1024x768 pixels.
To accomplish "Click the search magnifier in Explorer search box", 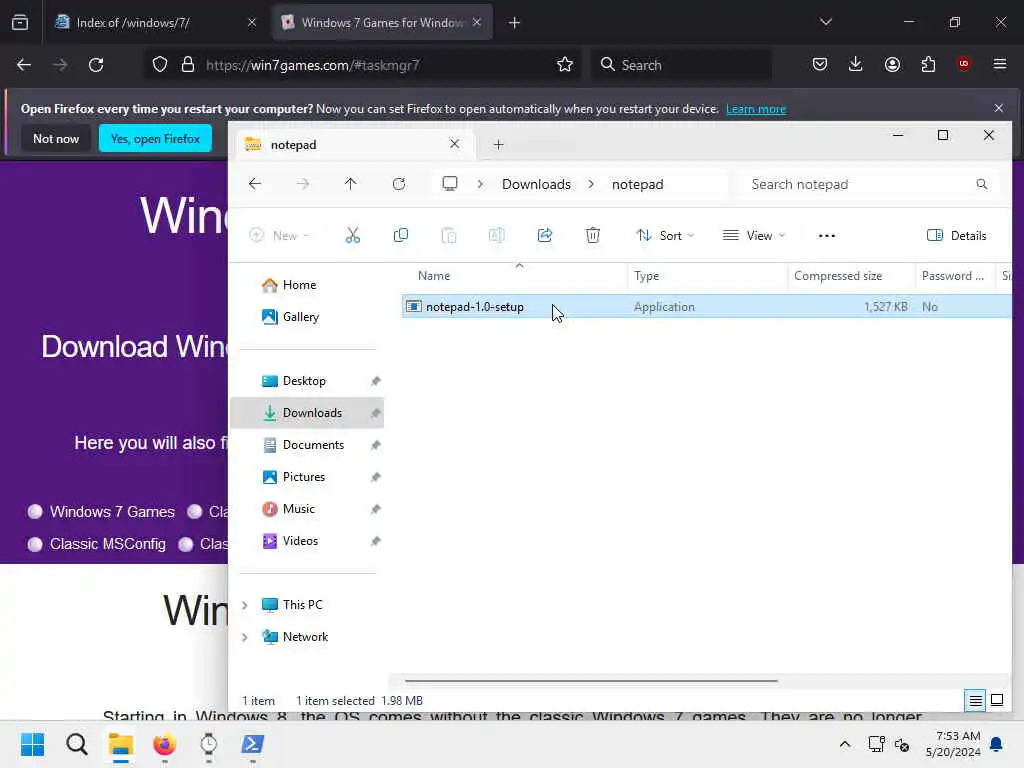I will pyautogui.click(x=982, y=184).
